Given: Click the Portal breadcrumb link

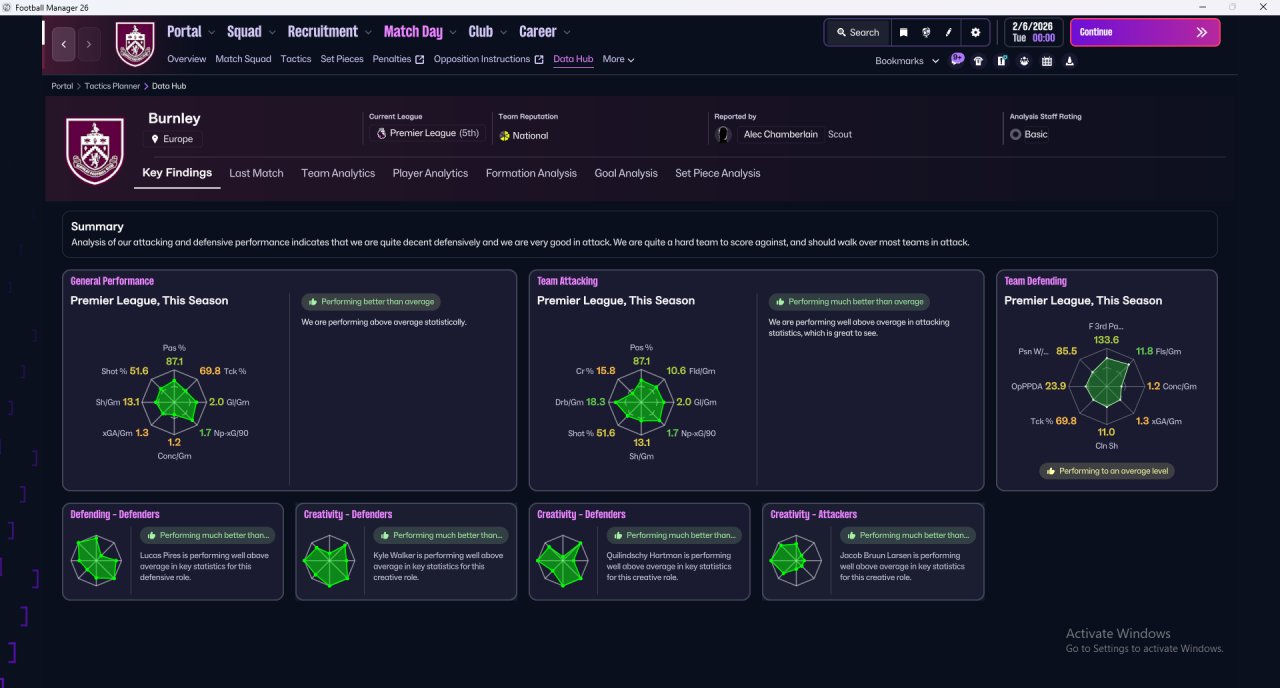Looking at the screenshot, I should 62,86.
